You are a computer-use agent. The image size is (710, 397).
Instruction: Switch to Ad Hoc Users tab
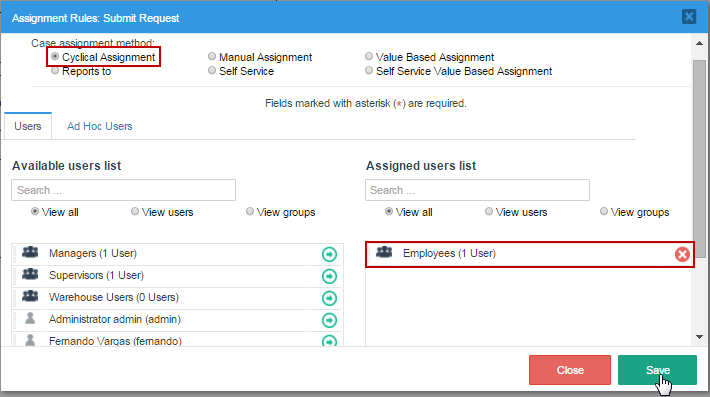click(x=100, y=126)
